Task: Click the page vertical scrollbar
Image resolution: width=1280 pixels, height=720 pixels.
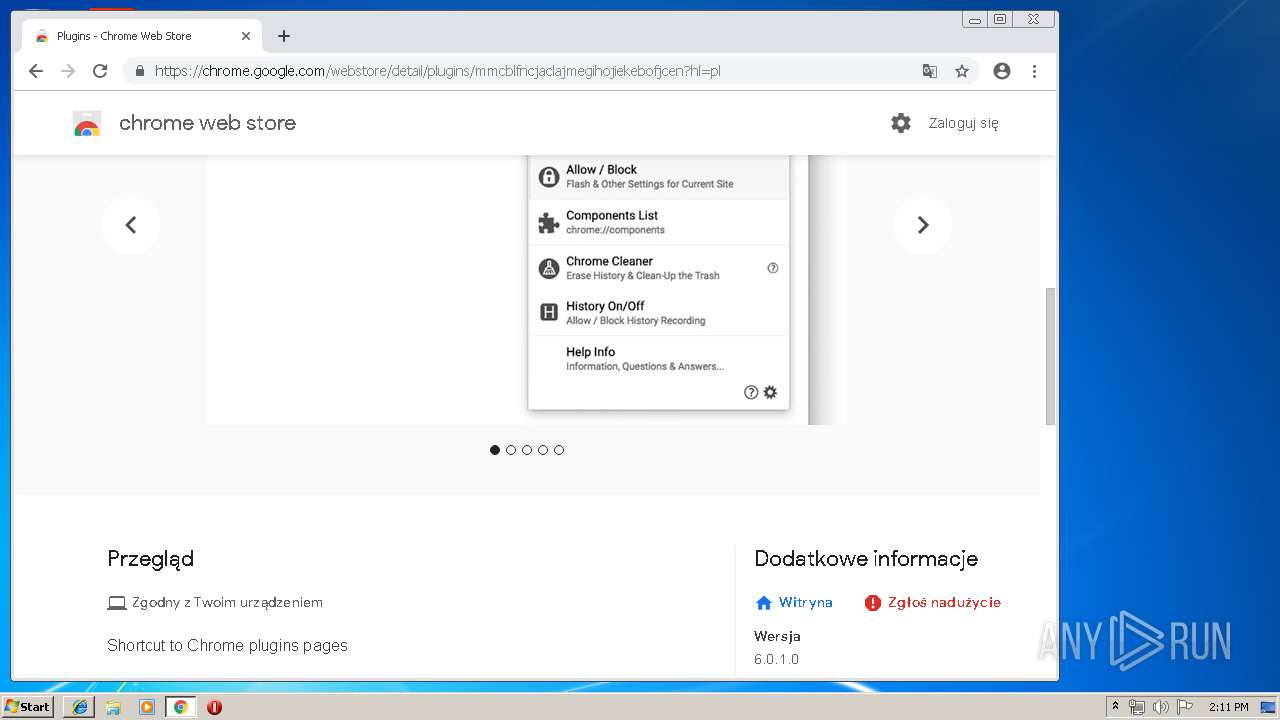Action: coord(1050,355)
